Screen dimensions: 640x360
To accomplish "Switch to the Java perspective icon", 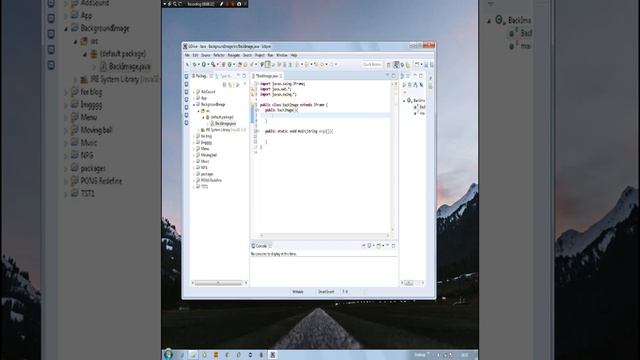I will point(396,65).
